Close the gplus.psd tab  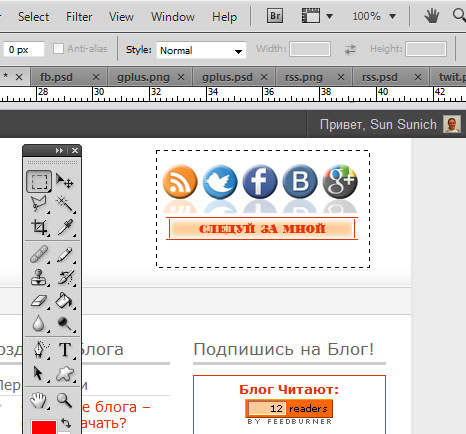(264, 77)
